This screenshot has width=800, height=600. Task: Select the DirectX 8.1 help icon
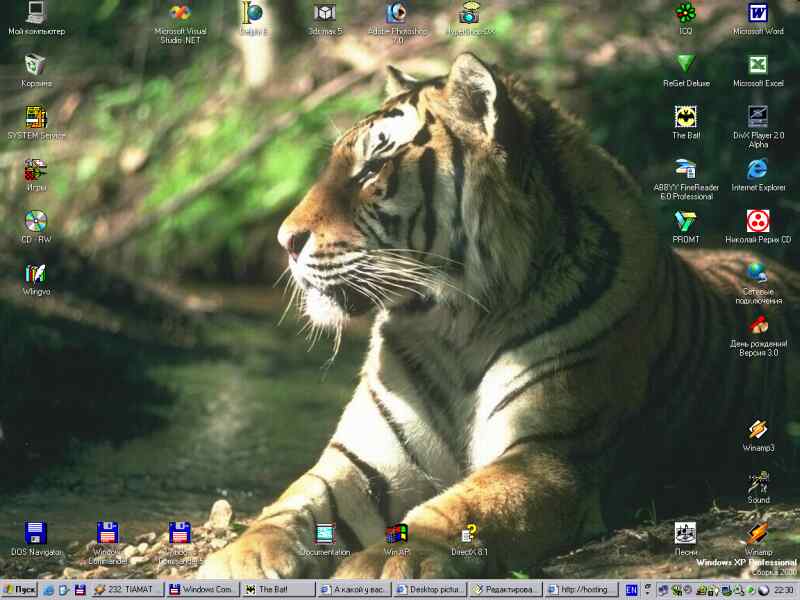tap(469, 534)
